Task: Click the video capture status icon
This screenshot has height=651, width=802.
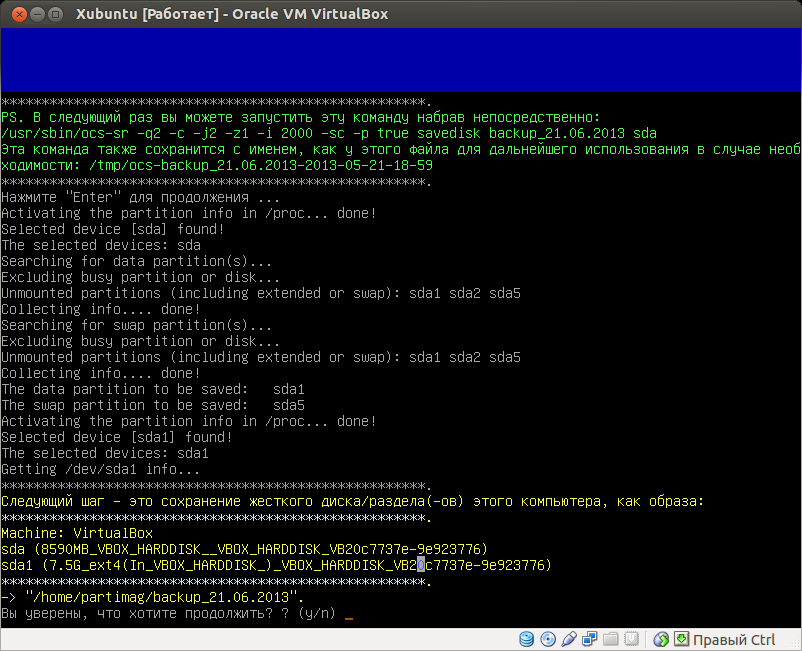Action: coord(632,639)
